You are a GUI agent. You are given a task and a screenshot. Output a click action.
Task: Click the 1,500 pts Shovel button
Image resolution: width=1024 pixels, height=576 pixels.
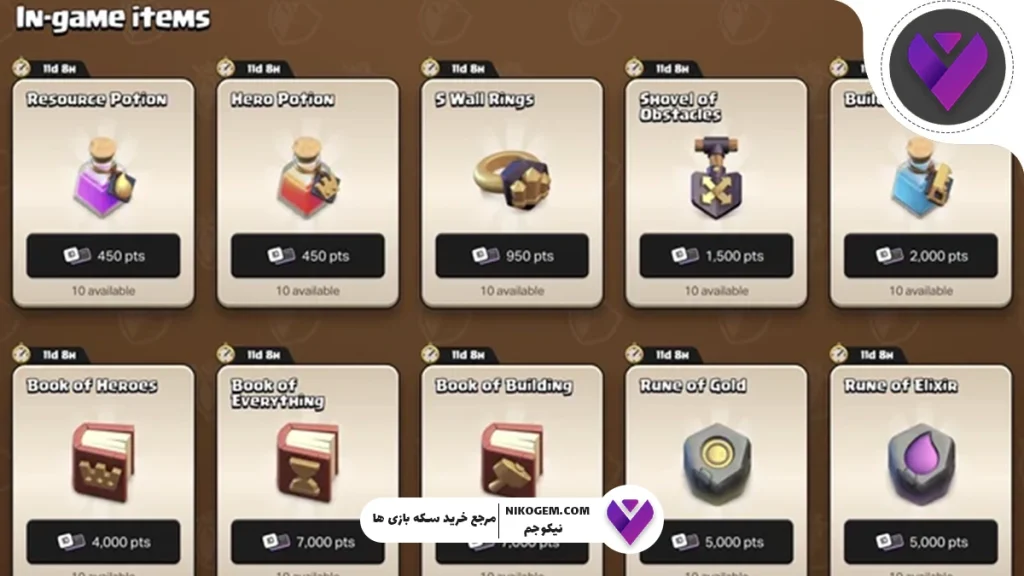click(716, 255)
